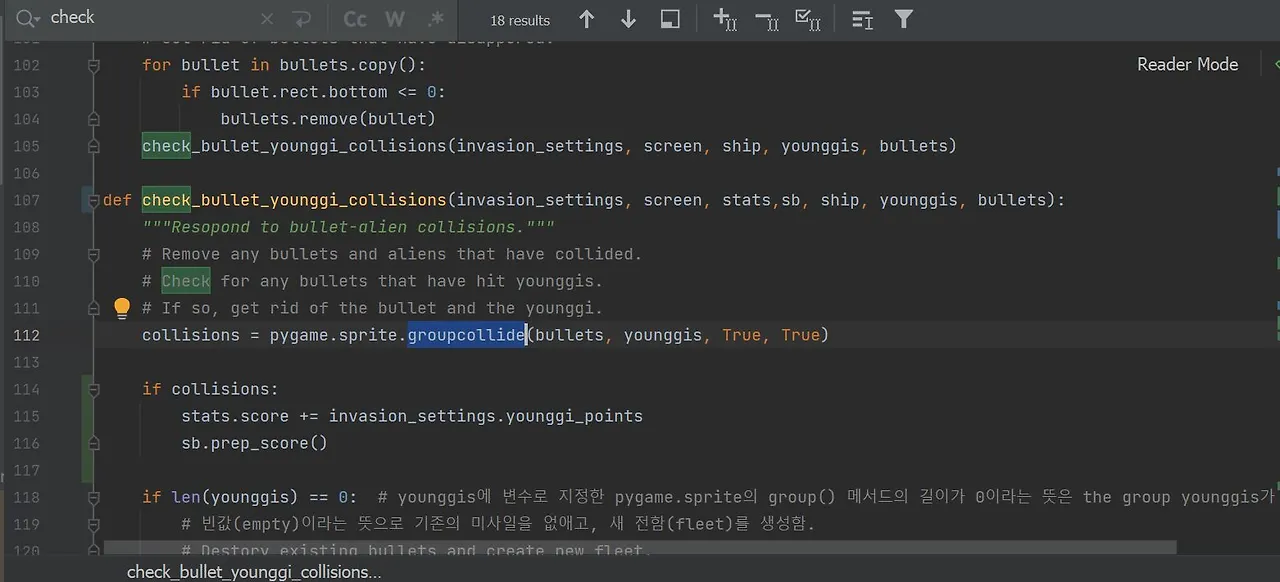Click the highlighted "Check" in line 110 comment
The height and width of the screenshot is (582, 1280).
[x=186, y=281]
